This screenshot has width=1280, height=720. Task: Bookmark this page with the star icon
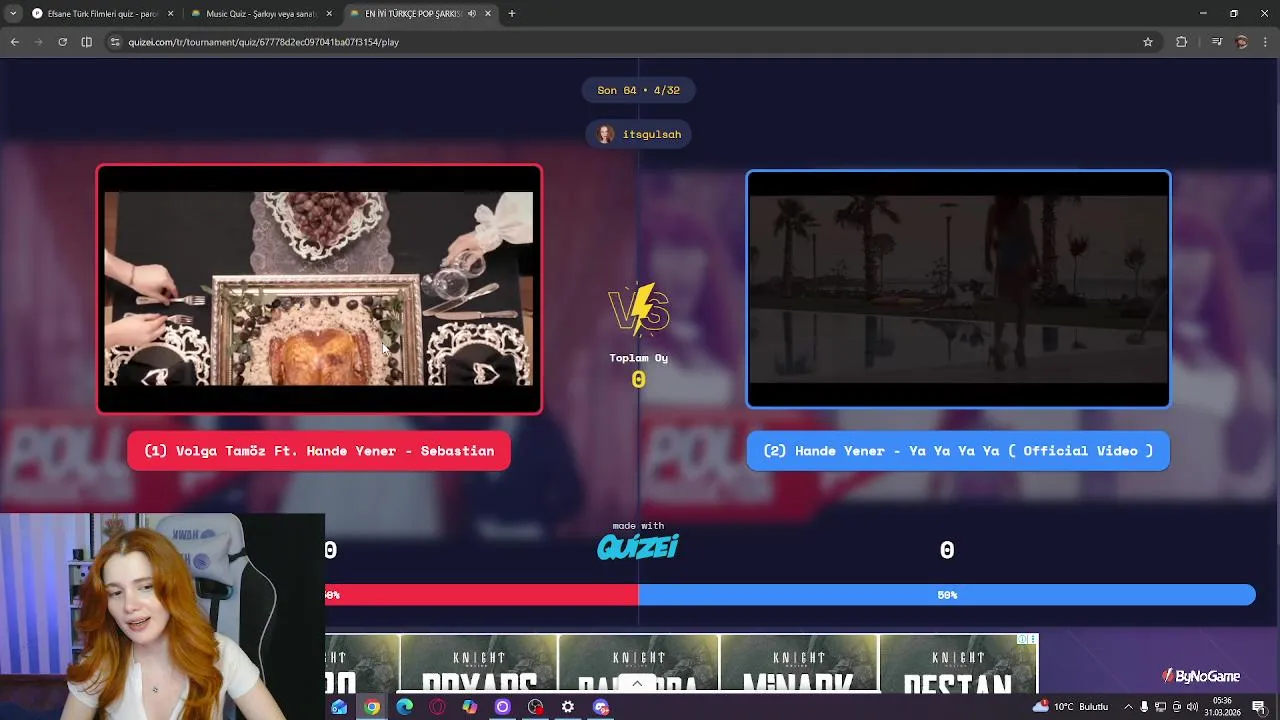1148,42
